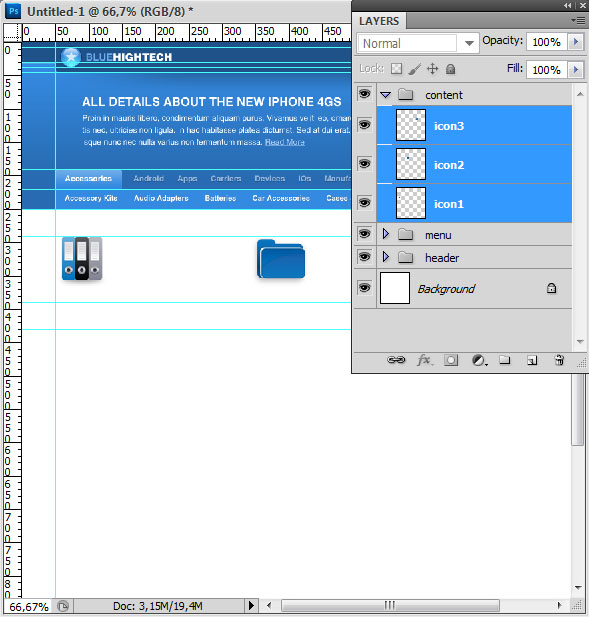Click the Layers panel scroll up arrow
The image size is (589, 617).
(x=580, y=94)
